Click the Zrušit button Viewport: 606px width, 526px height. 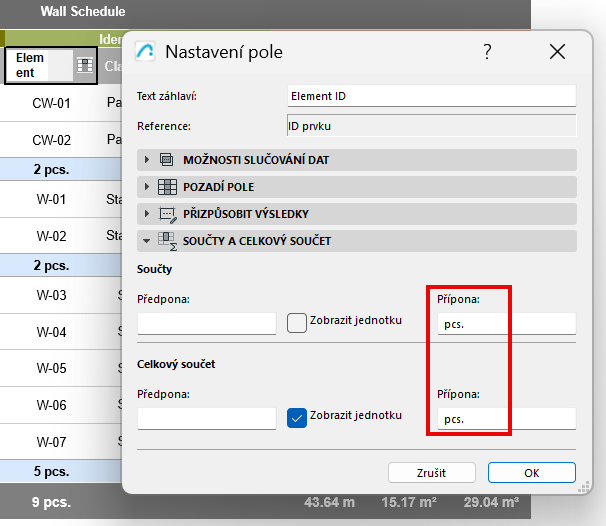click(x=431, y=473)
